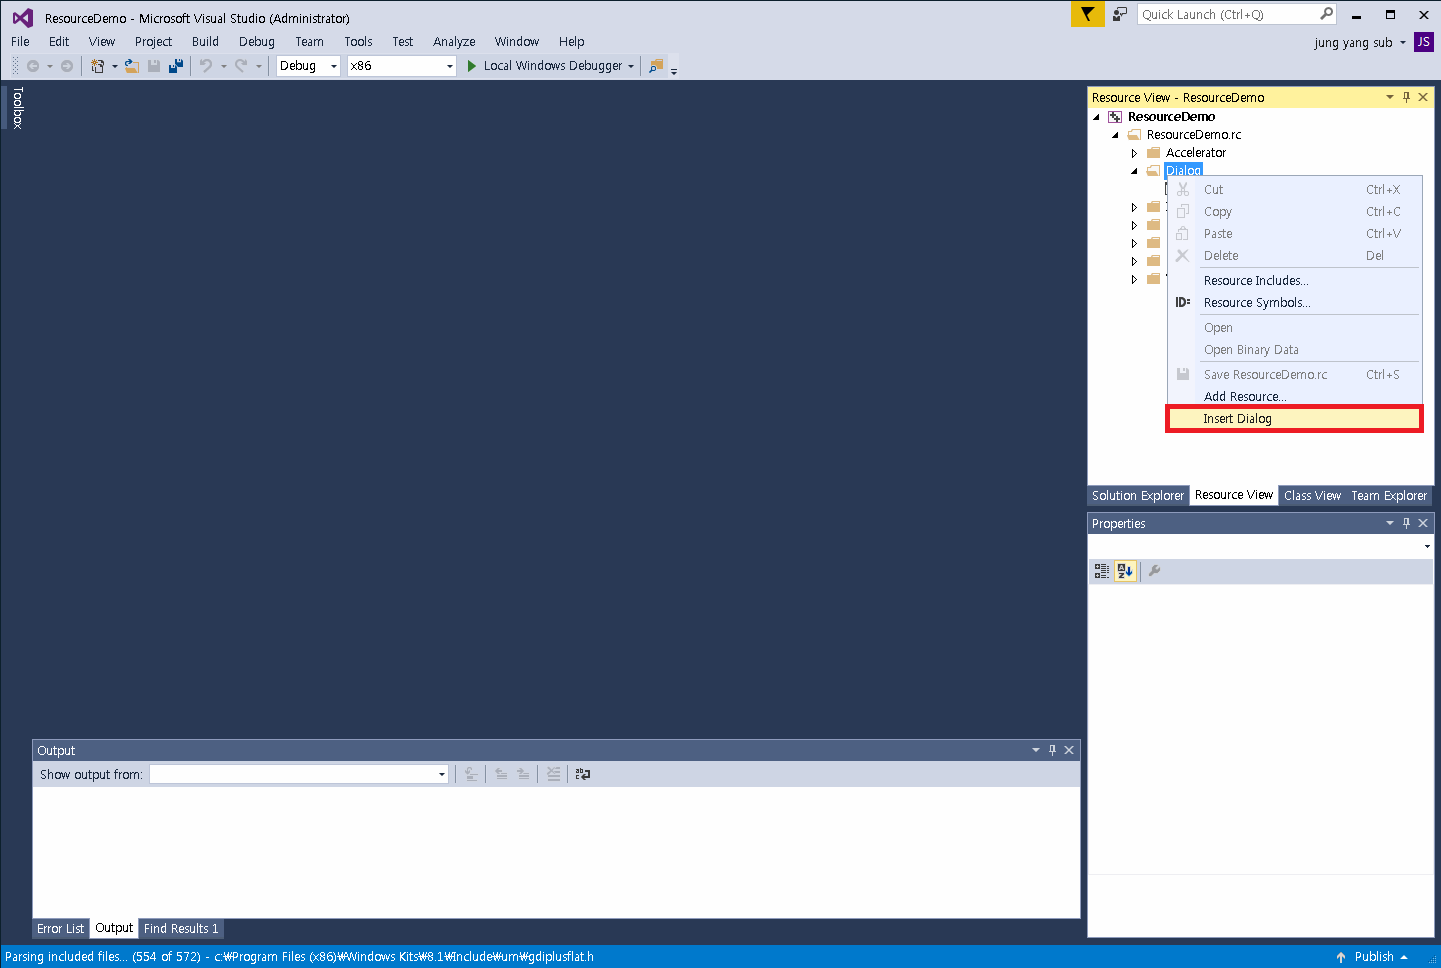Viewport: 1441px width, 968px height.
Task: Collapse the ResourceDemo root node
Action: tap(1096, 117)
